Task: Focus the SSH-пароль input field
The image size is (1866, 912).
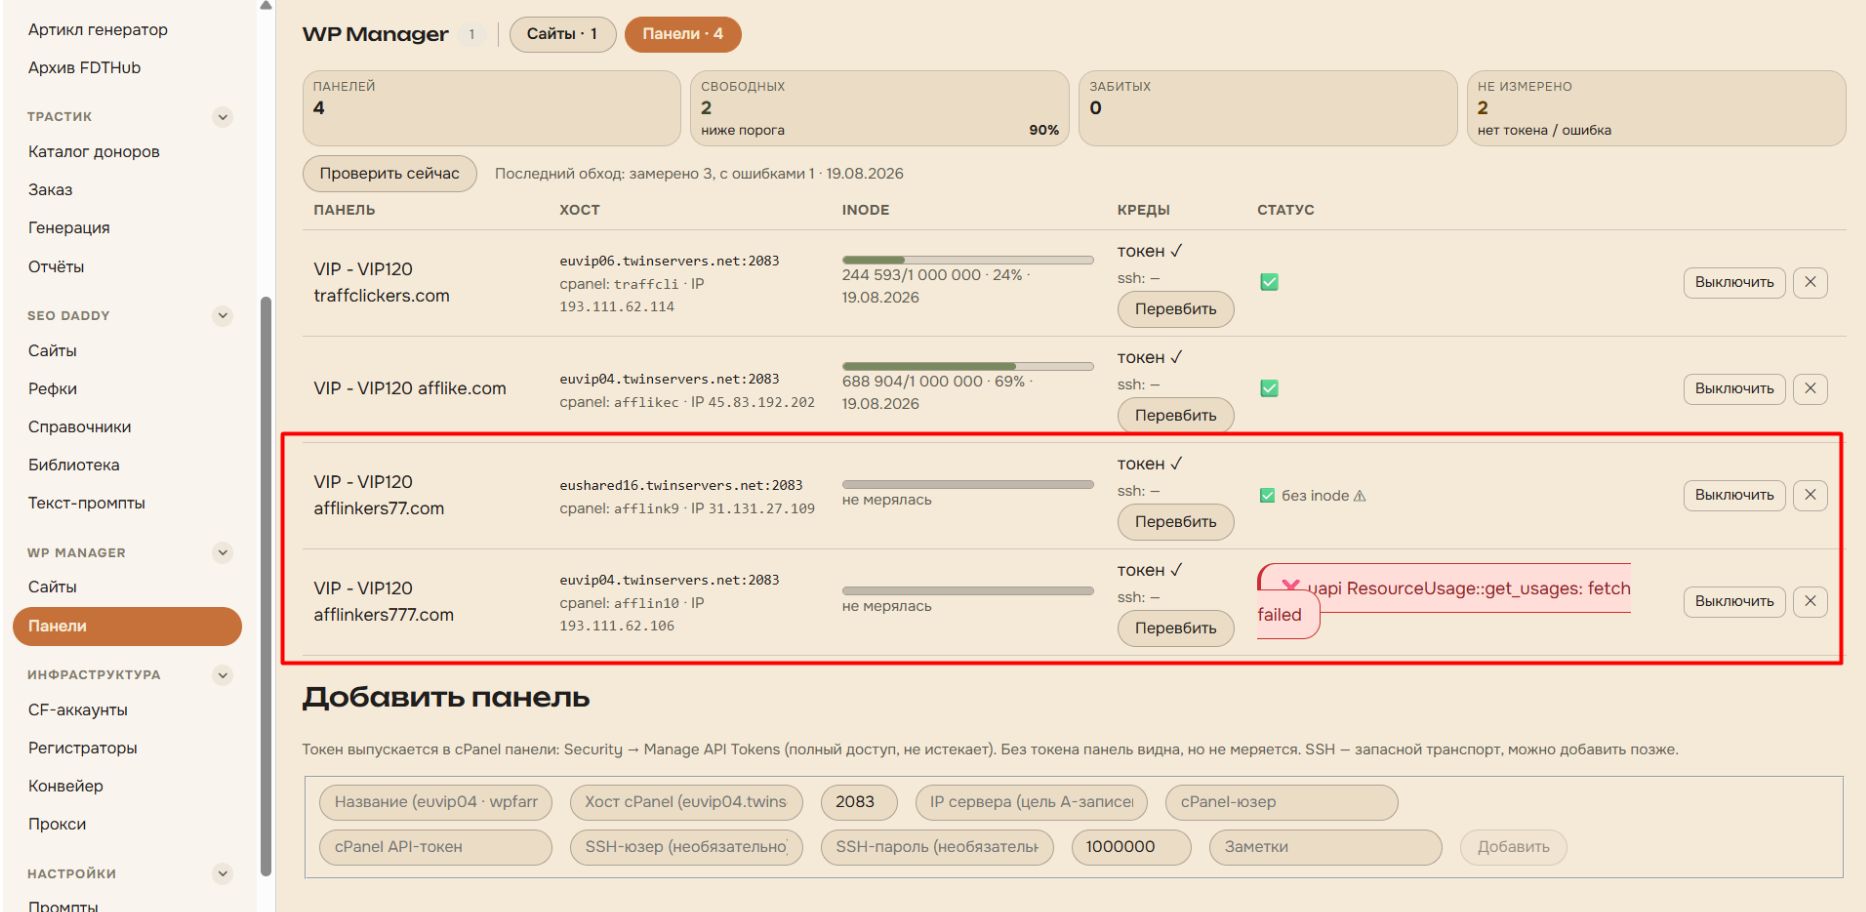Action: pos(937,847)
